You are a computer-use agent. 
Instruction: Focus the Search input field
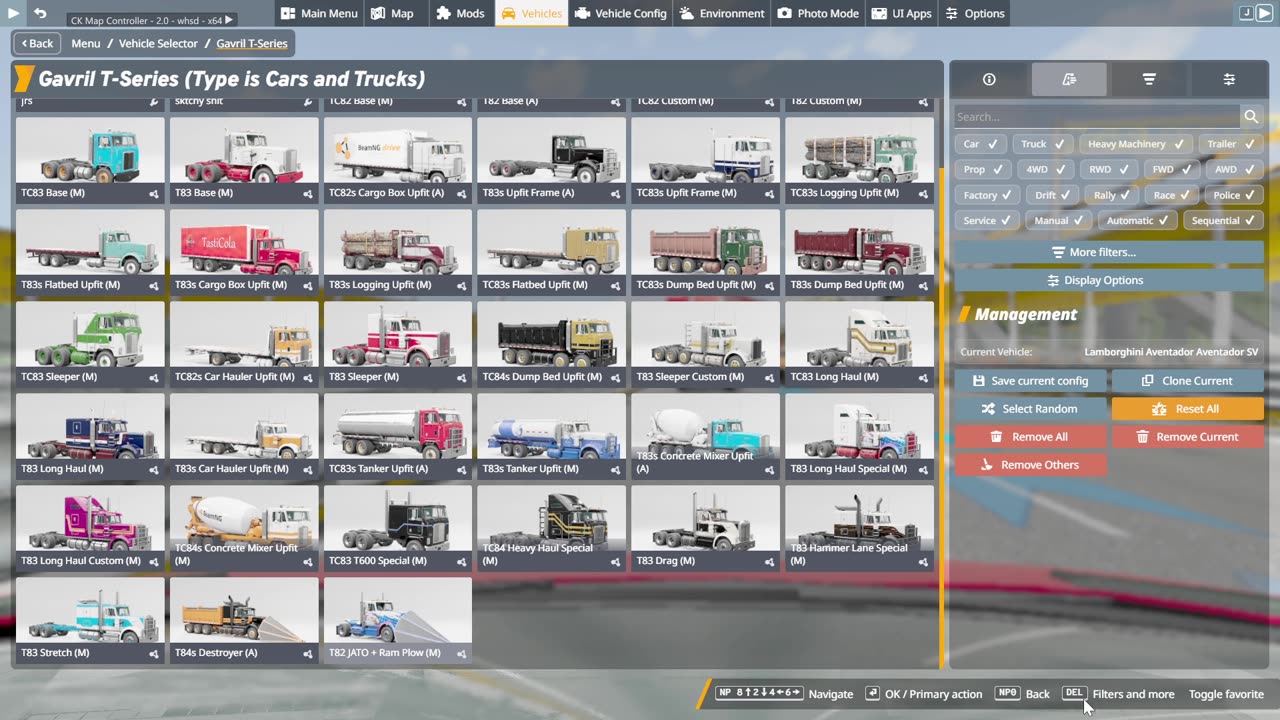pos(1097,117)
